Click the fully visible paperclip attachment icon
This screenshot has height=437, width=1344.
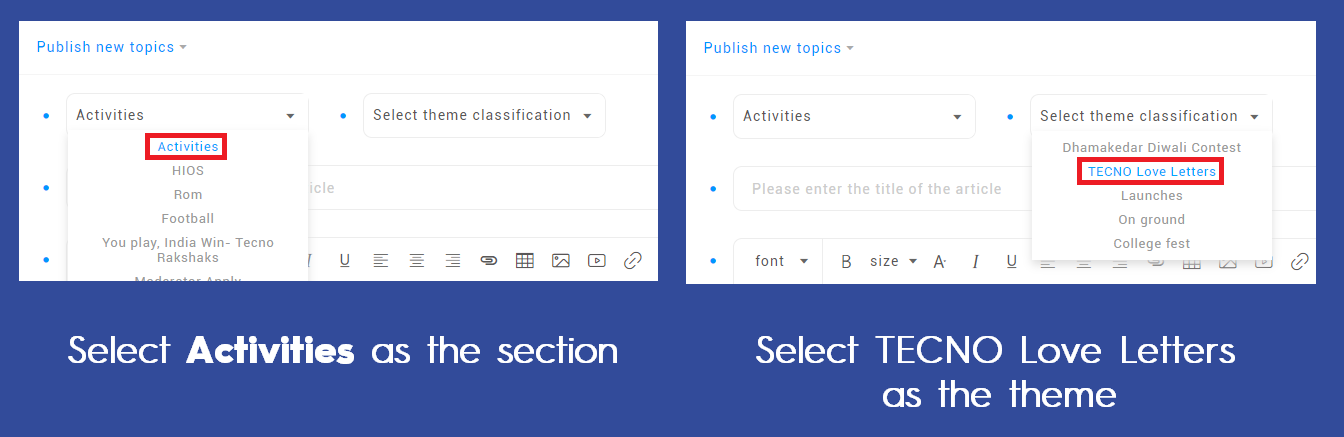click(x=488, y=261)
